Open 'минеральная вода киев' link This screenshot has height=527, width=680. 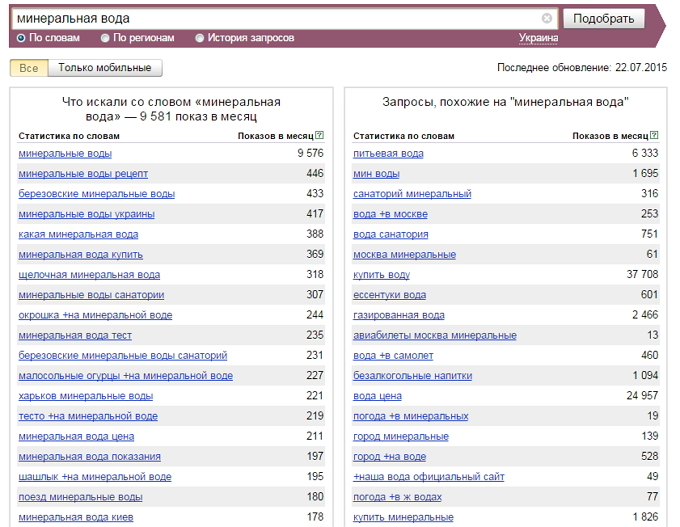click(x=75, y=517)
